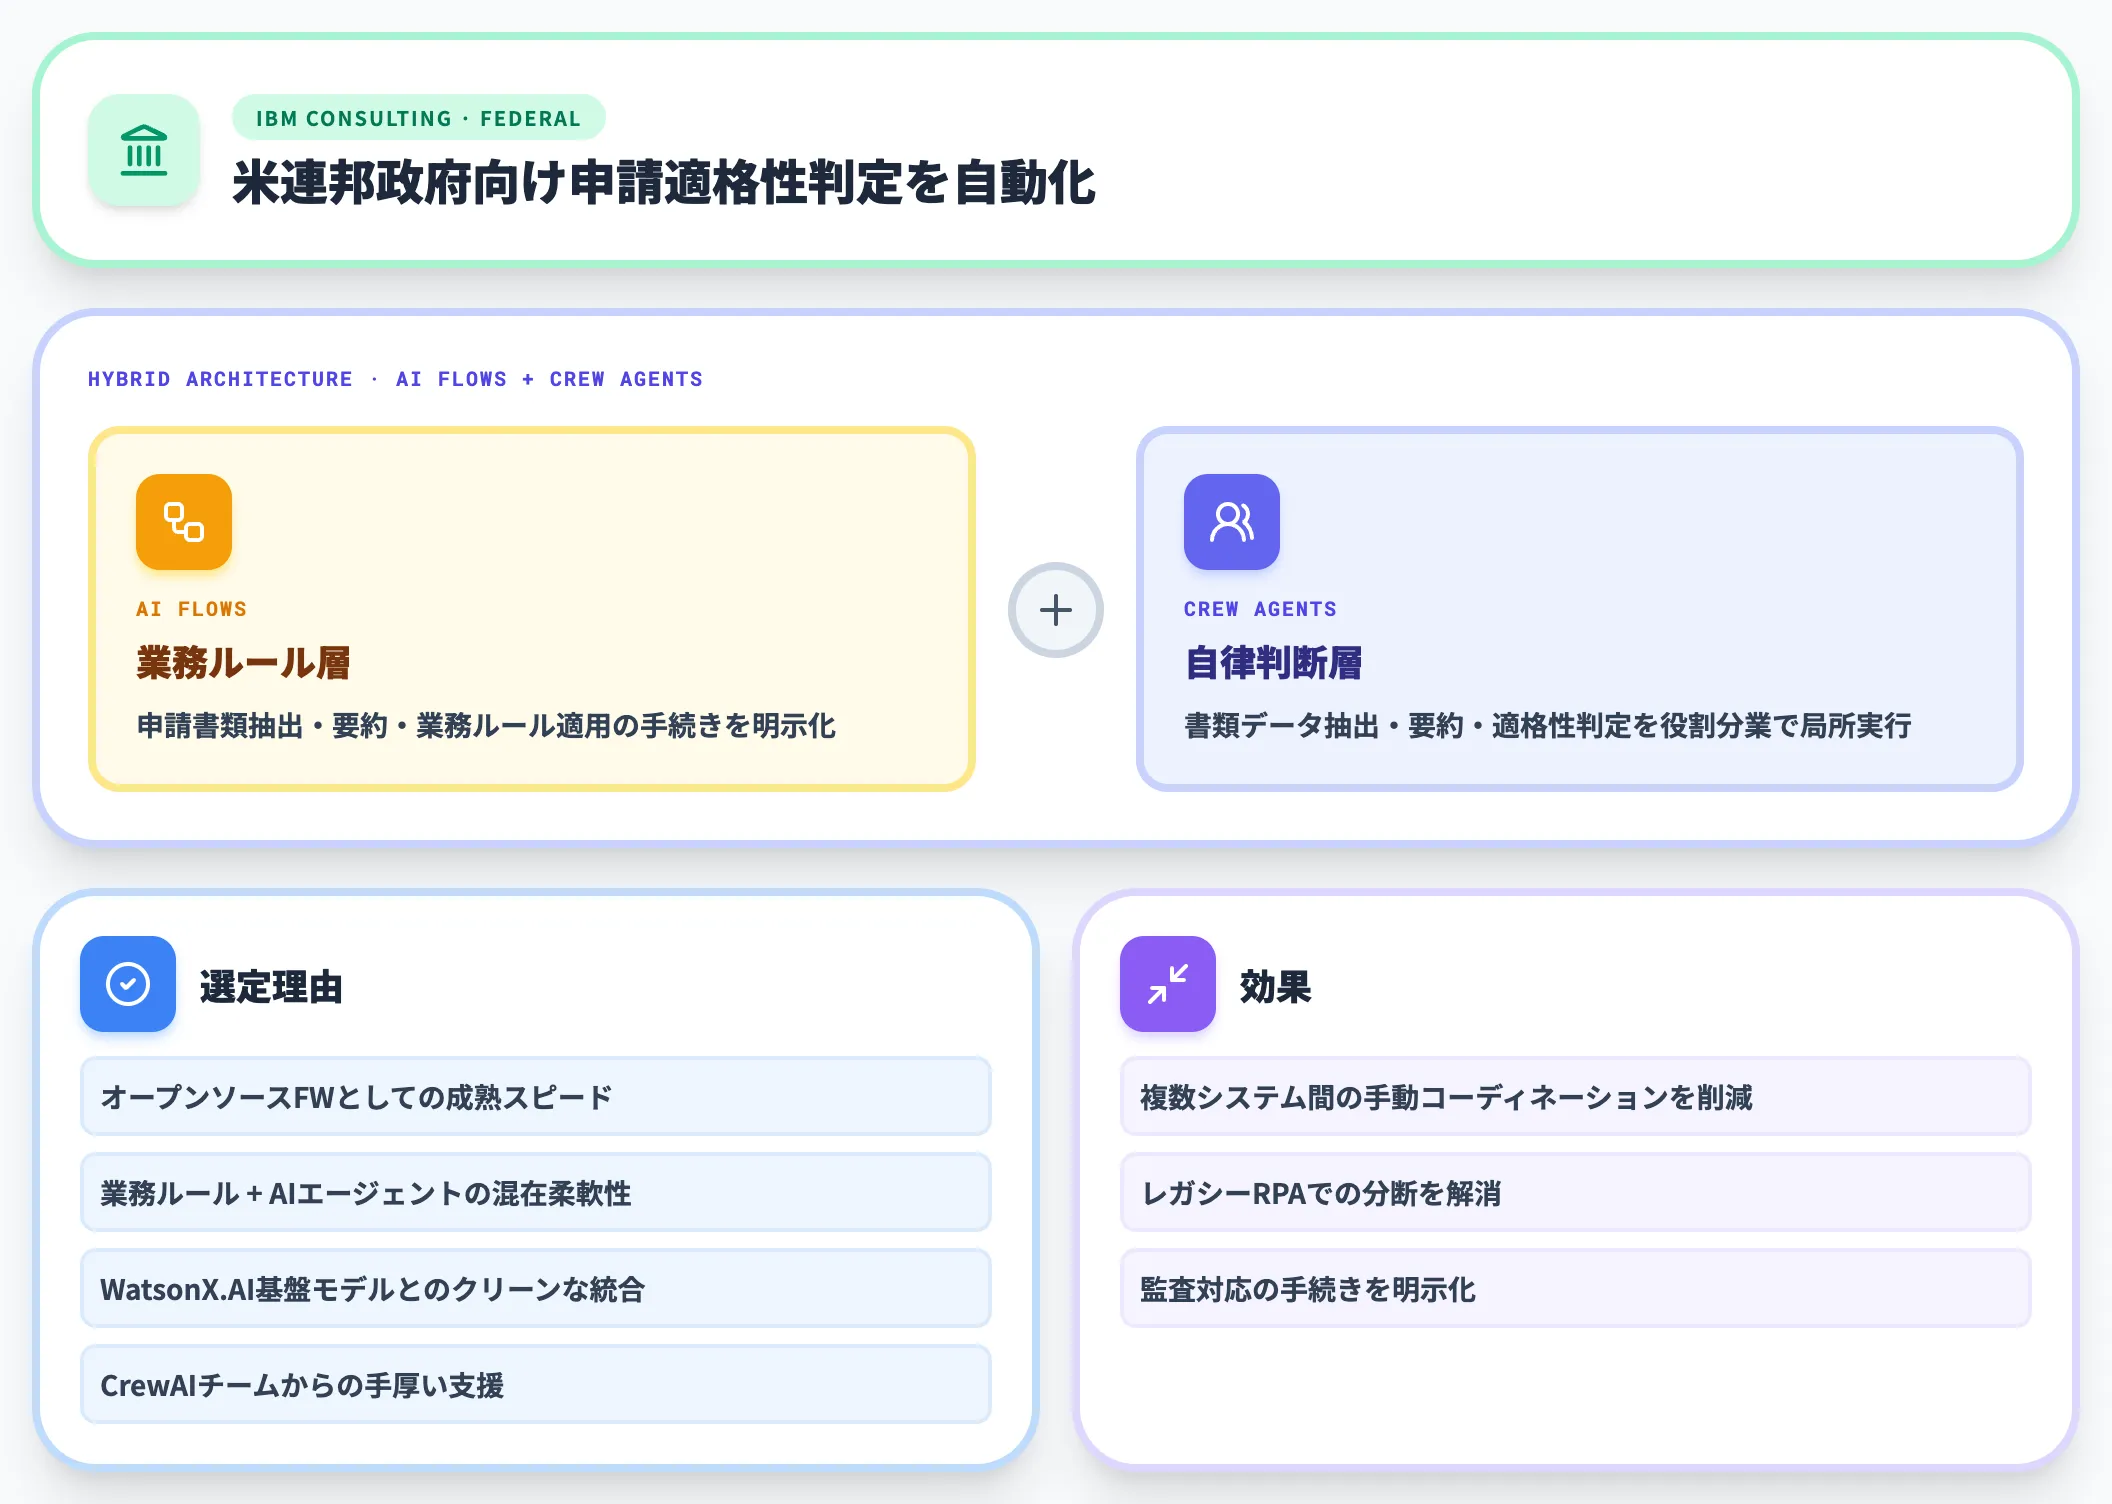Click the 選定理由 heading

coord(271,987)
